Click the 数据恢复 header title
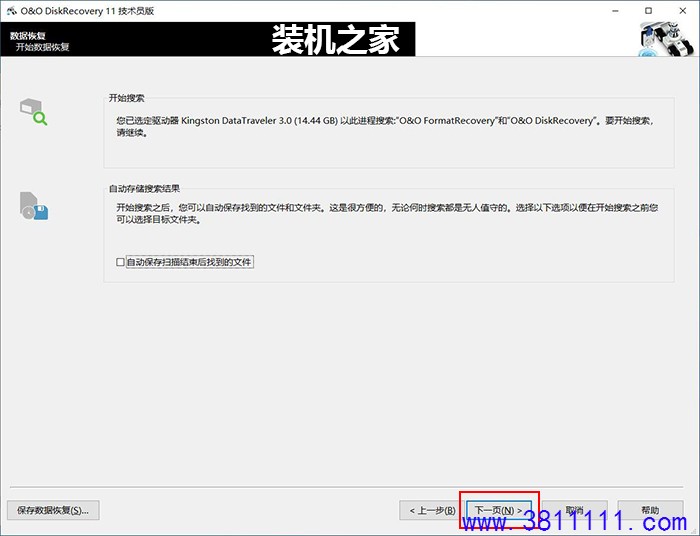The height and width of the screenshot is (536, 700). pyautogui.click(x=28, y=36)
